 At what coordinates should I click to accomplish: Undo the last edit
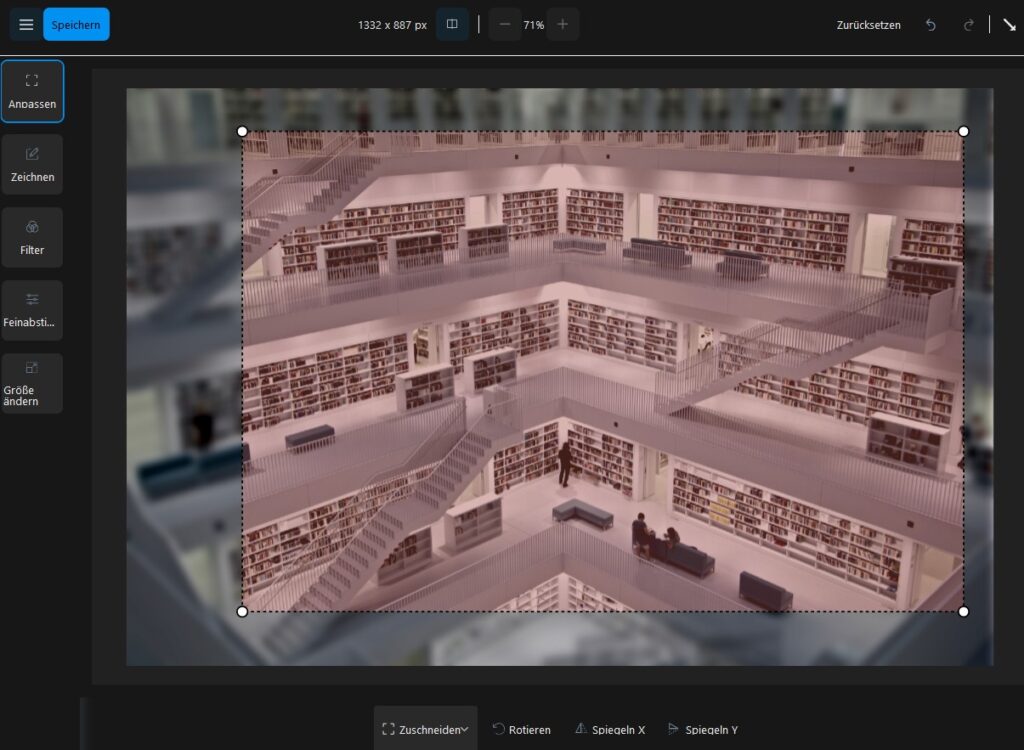(931, 25)
